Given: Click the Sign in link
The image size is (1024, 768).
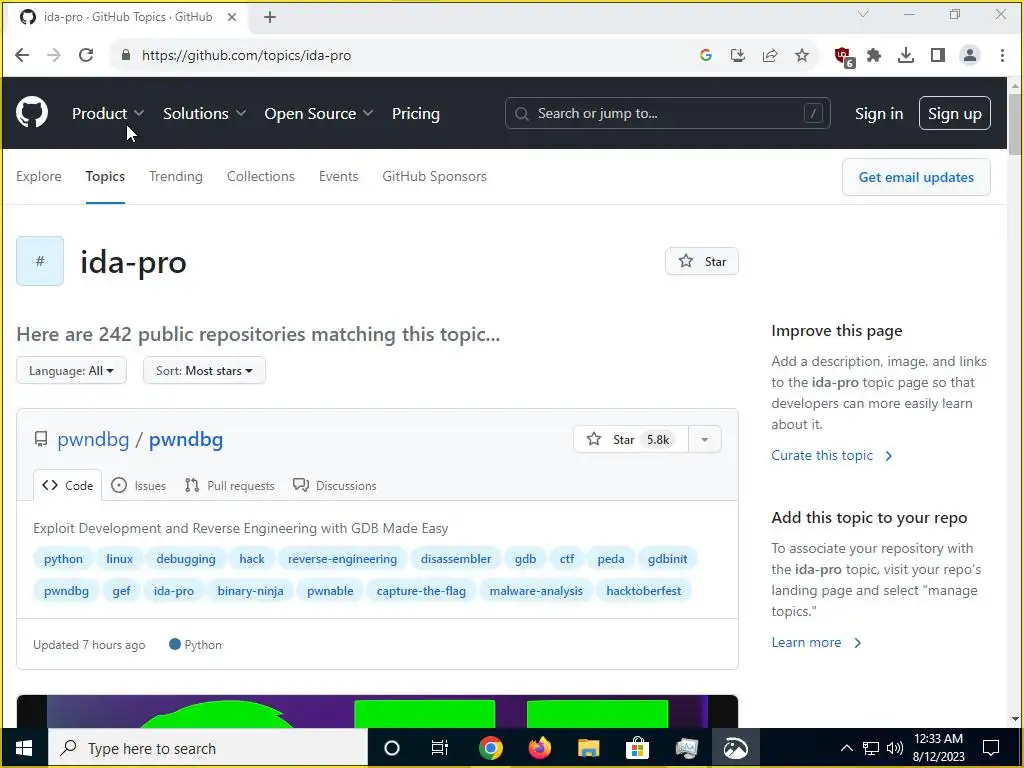Looking at the screenshot, I should point(879,114).
